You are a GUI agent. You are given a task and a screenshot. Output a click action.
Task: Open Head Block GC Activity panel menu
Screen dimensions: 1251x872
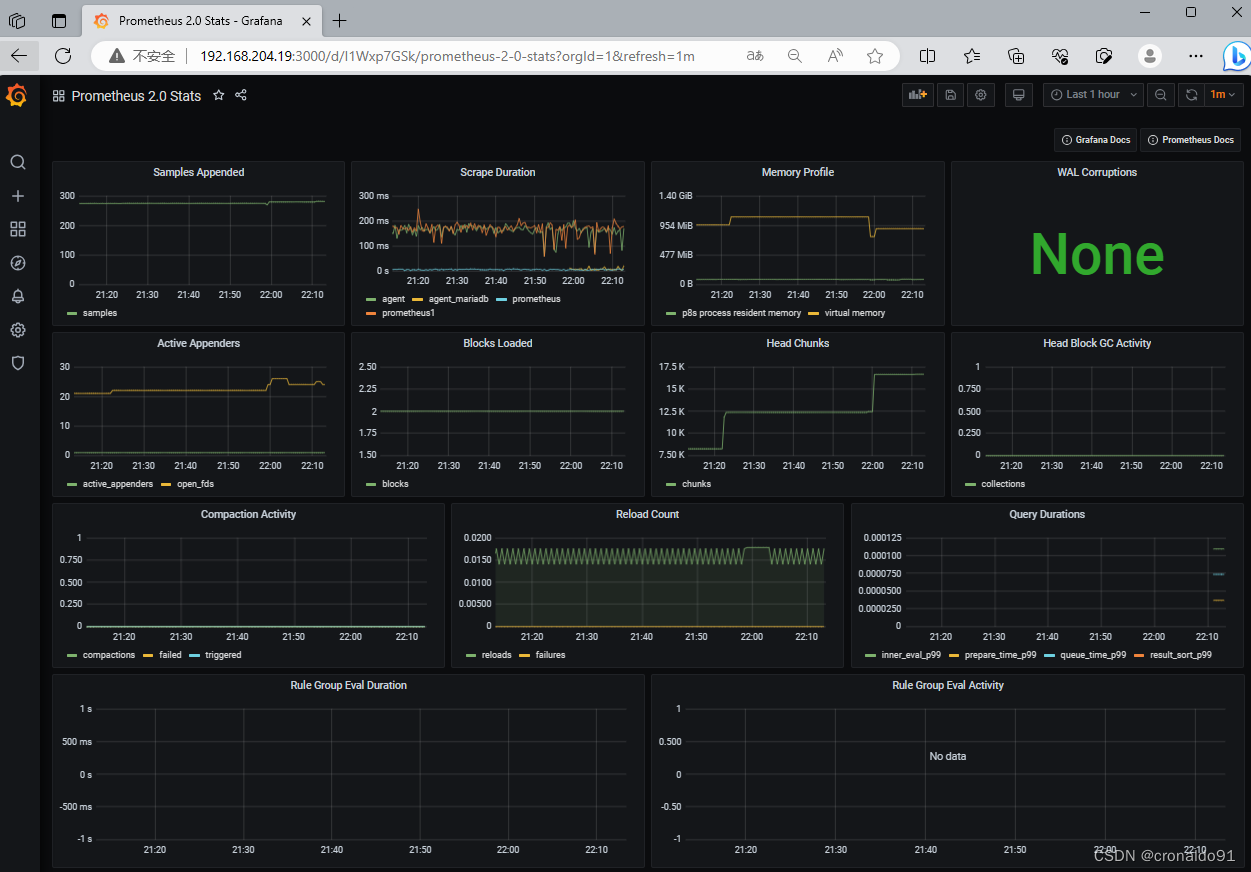[x=1097, y=343]
